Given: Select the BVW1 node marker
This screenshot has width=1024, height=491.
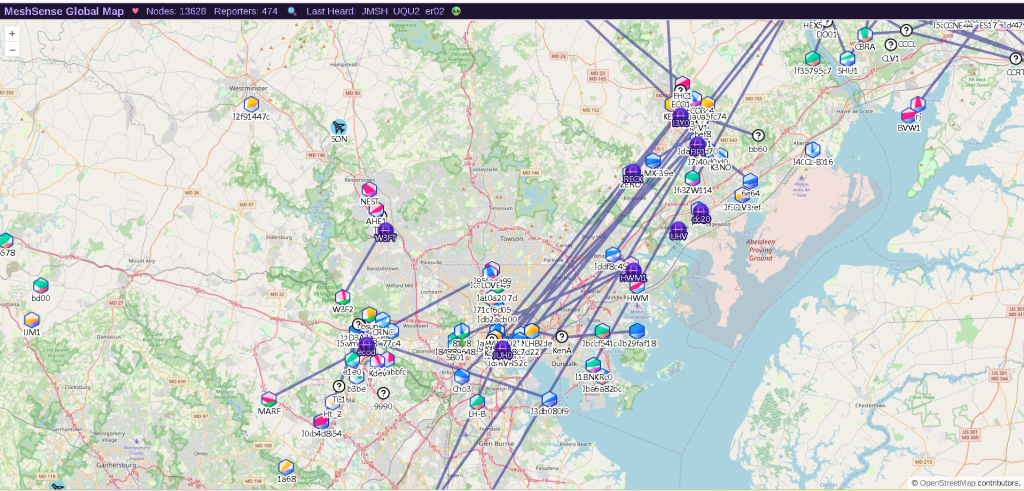Looking at the screenshot, I should (909, 115).
